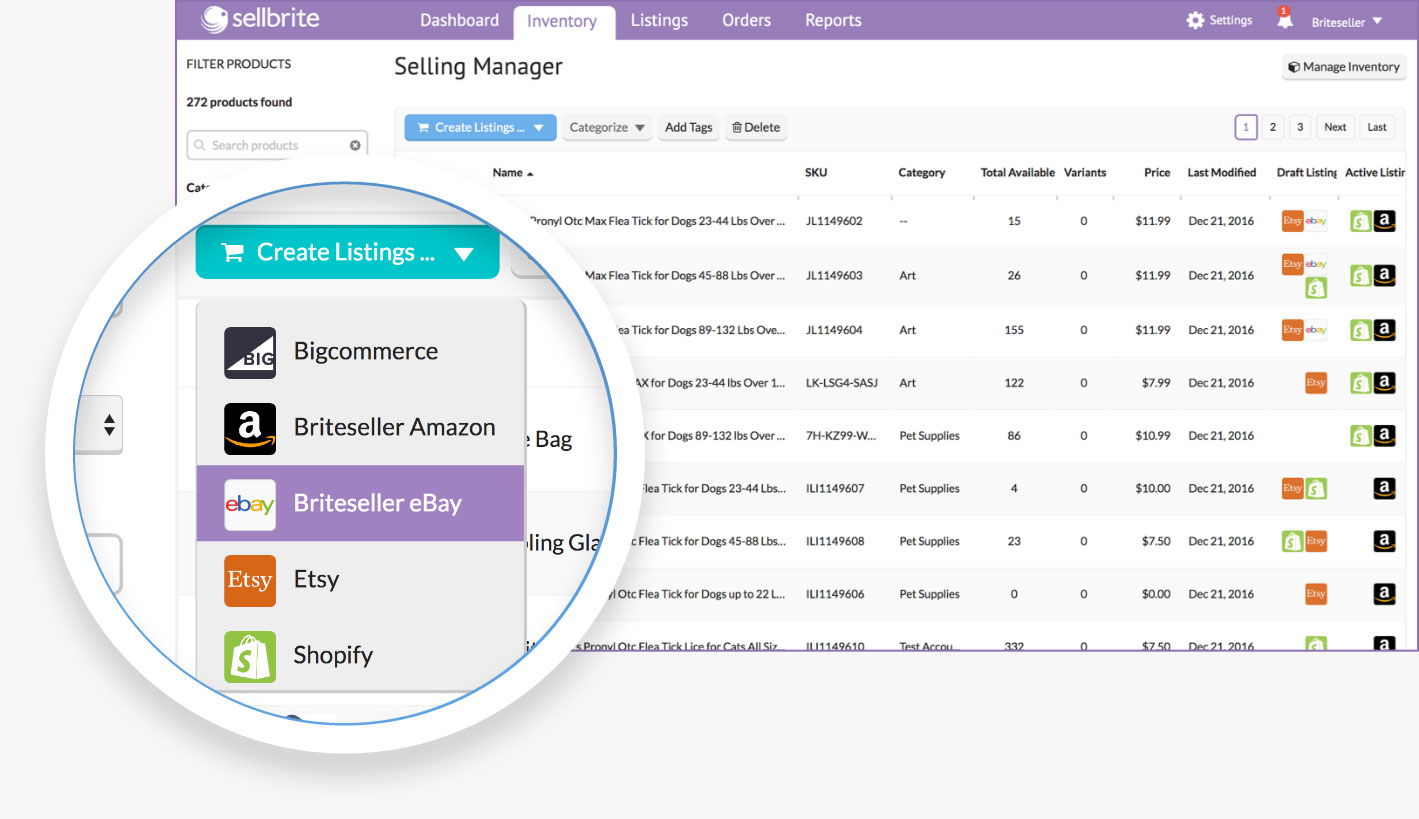This screenshot has height=819, width=1419.
Task: Select the Briteseller Amazon icon in the dropdown
Action: (249, 427)
